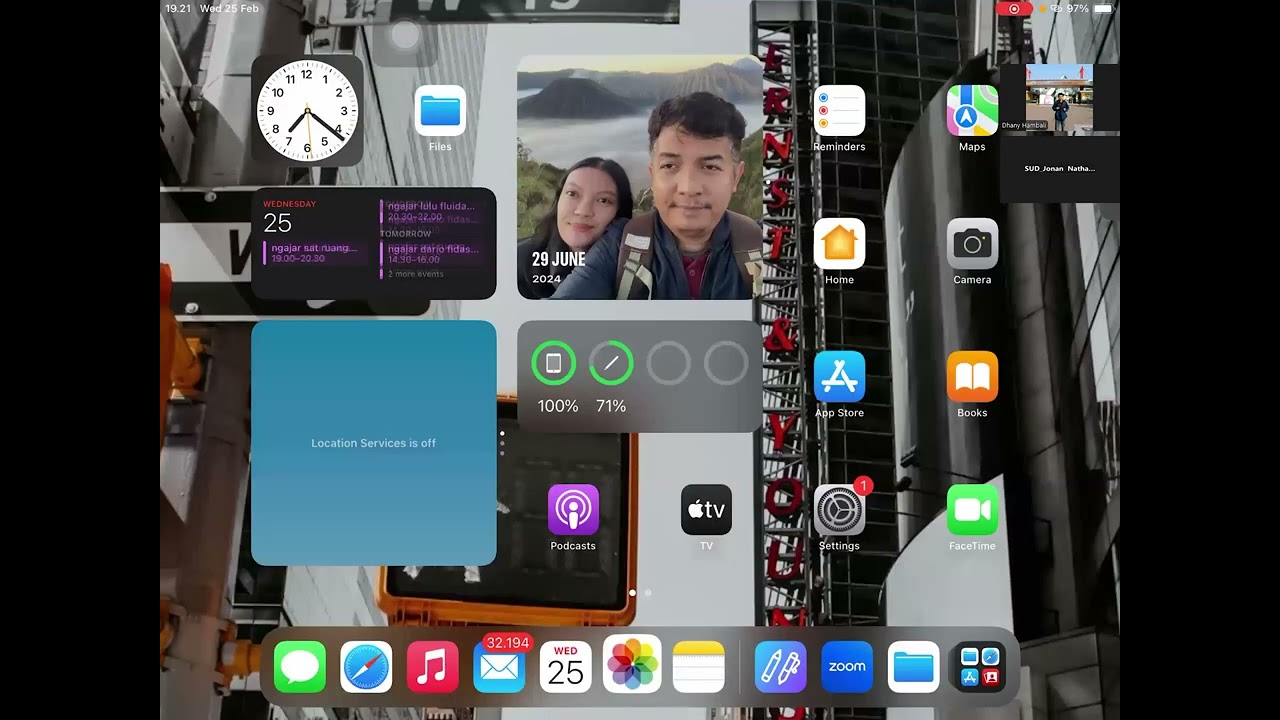
Task: Open the Calendar app in the dock
Action: [566, 667]
